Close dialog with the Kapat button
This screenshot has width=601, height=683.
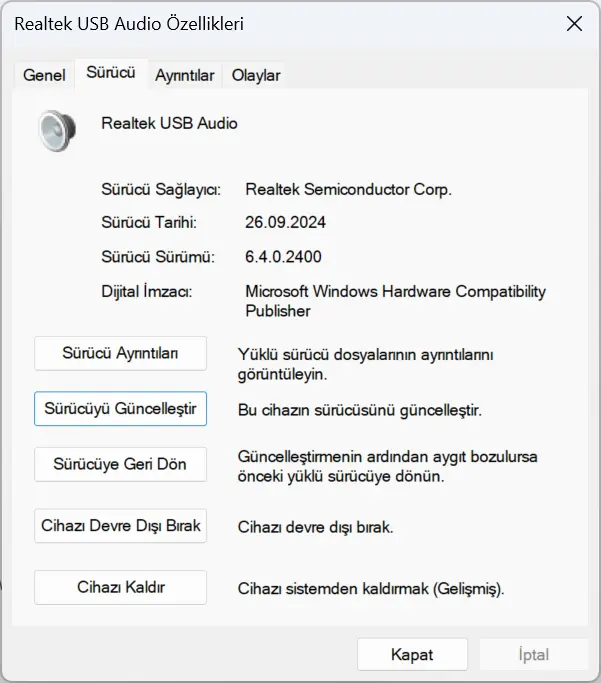412,654
